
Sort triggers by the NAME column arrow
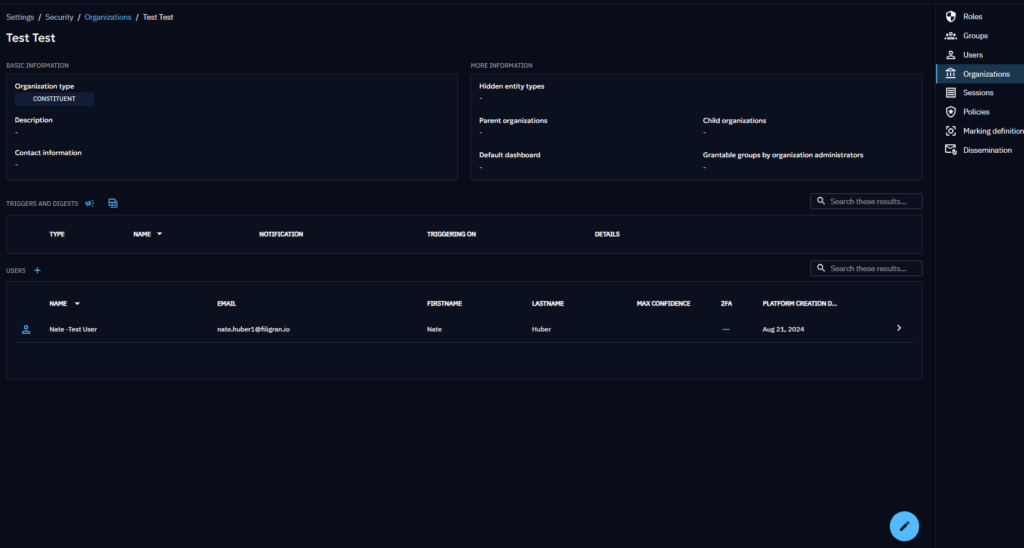(x=160, y=234)
